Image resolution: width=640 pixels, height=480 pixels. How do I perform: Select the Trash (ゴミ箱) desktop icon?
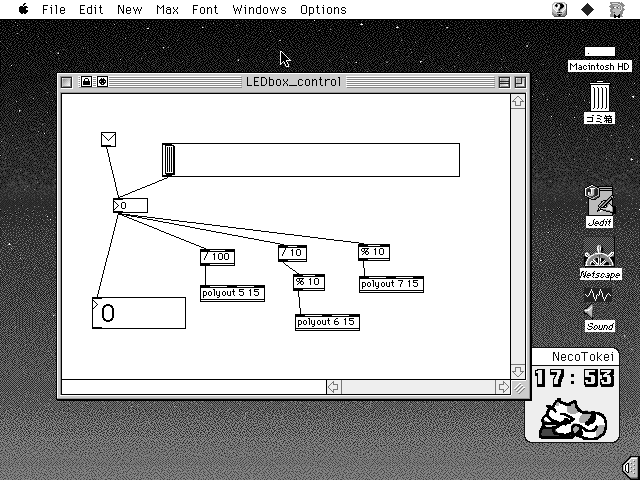coord(600,102)
